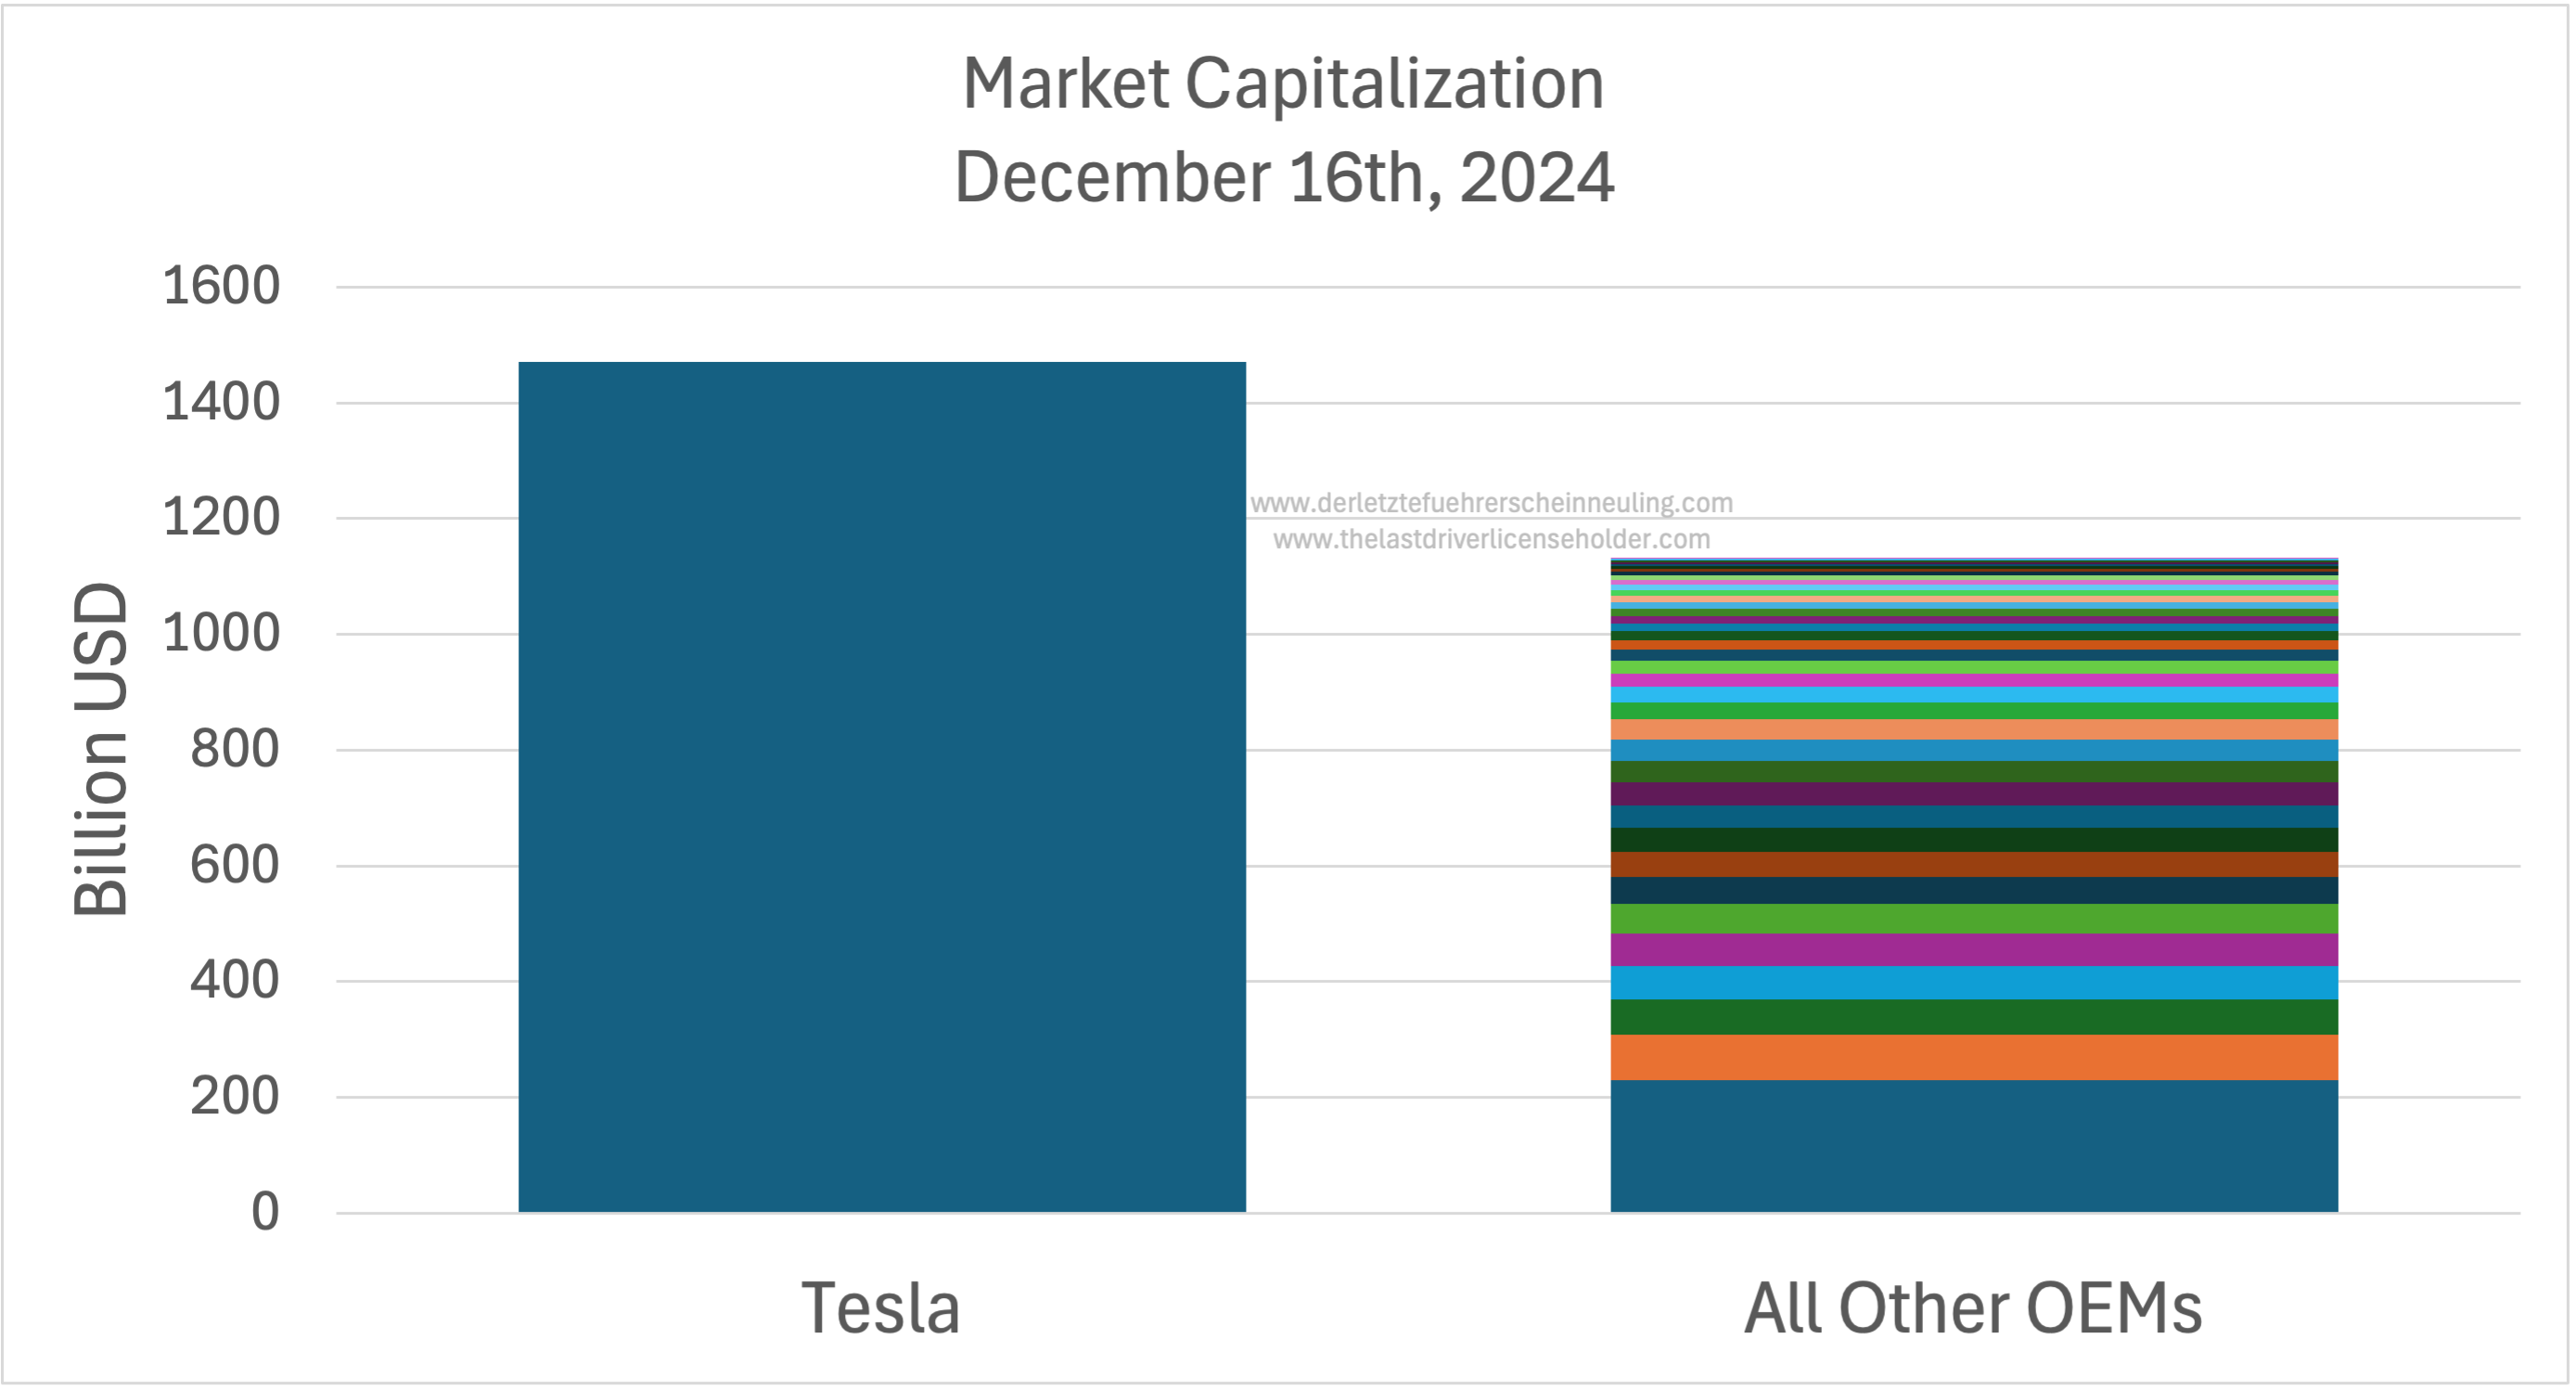The width and height of the screenshot is (2576, 1390).
Task: Click the 0 baseline axis label
Action: point(265,1212)
